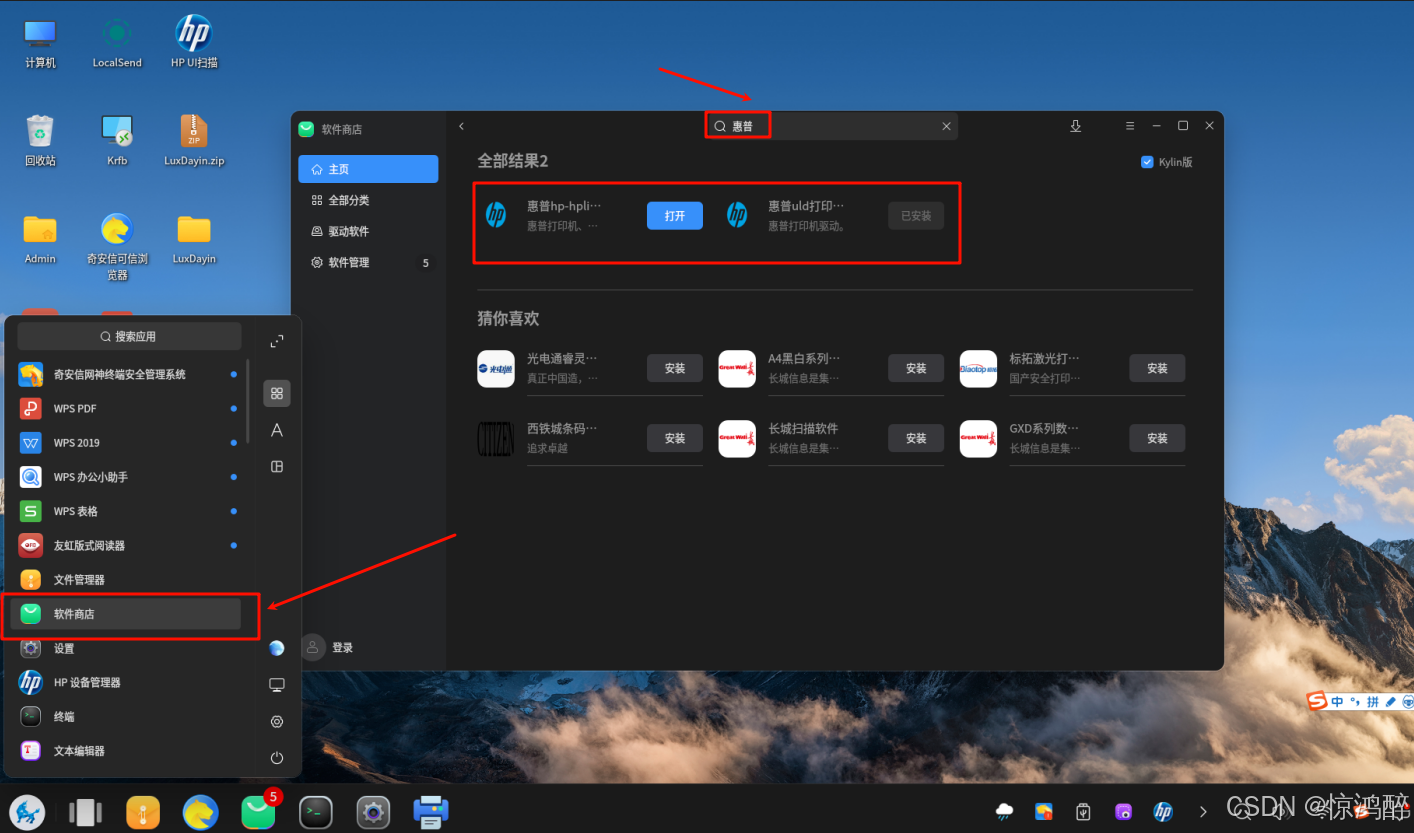
Task: Open the Krfb desktop shortcut
Action: [117, 139]
